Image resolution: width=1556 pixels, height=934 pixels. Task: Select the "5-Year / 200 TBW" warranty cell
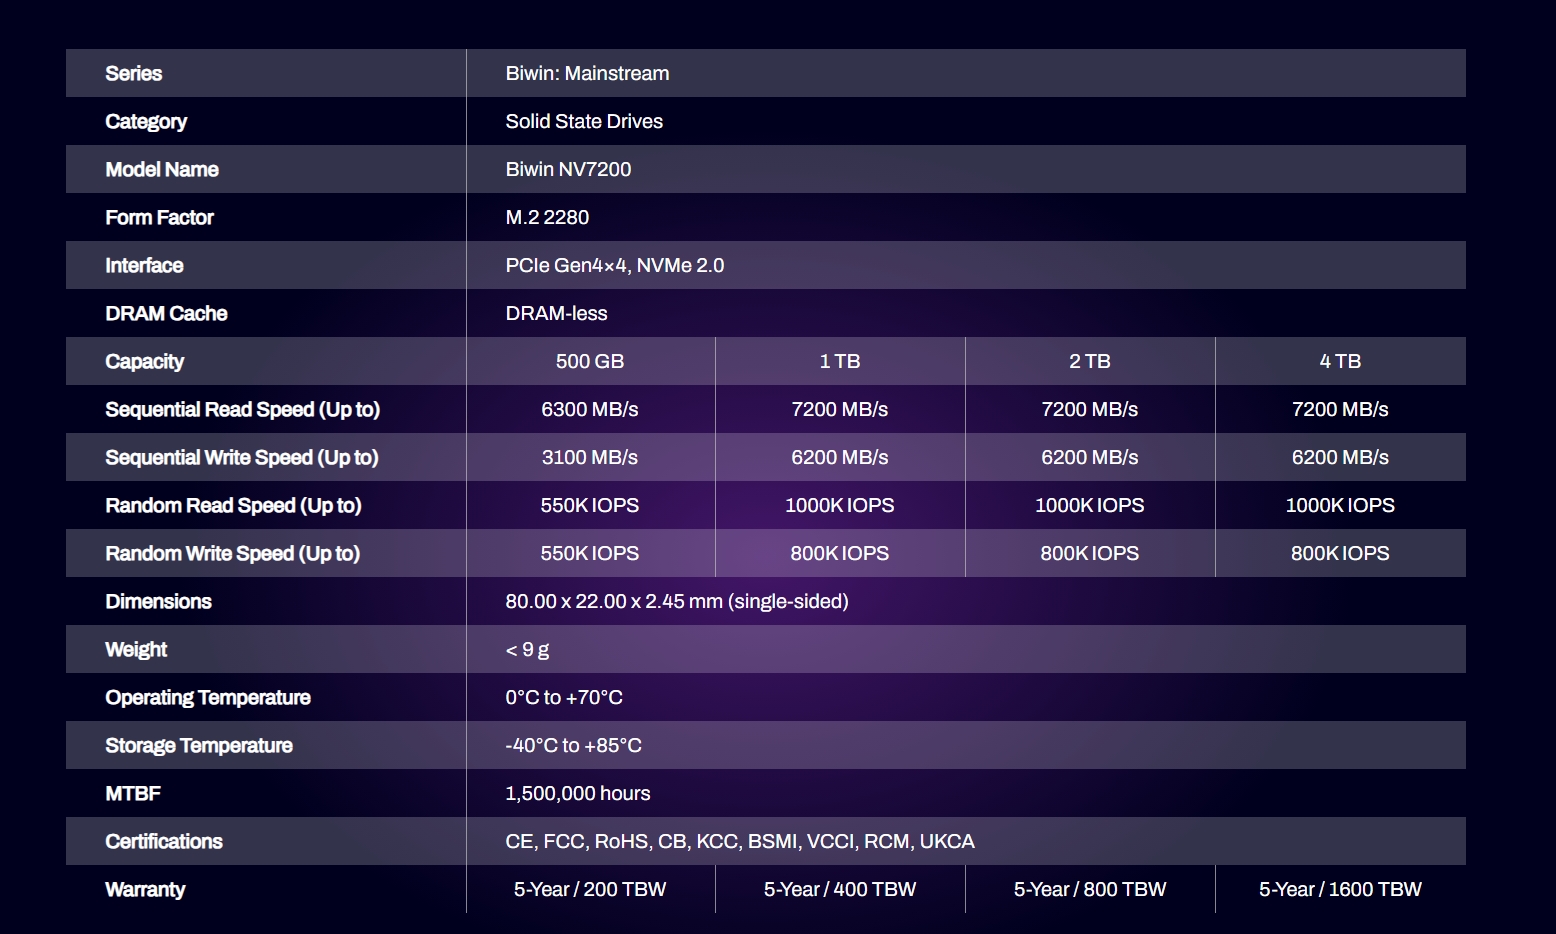pos(590,889)
